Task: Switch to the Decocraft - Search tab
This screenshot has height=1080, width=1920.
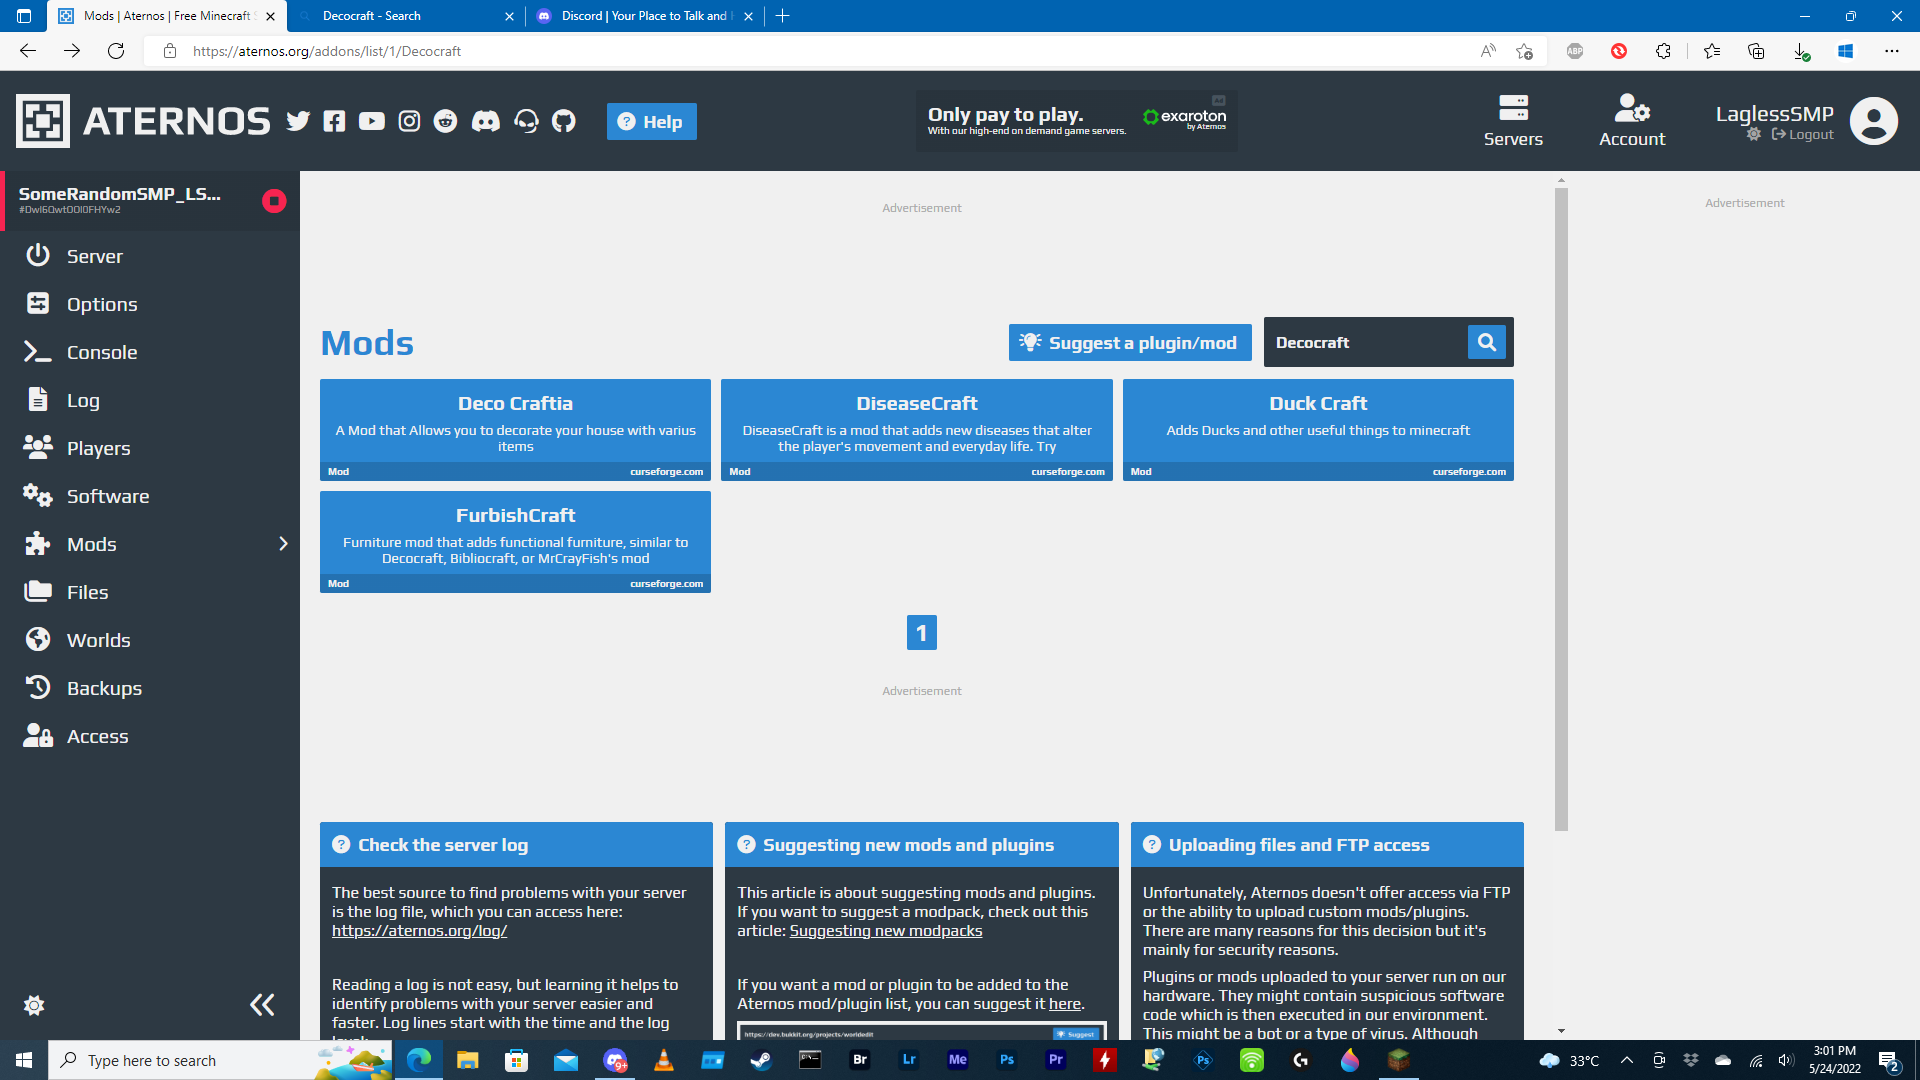Action: pyautogui.click(x=405, y=16)
